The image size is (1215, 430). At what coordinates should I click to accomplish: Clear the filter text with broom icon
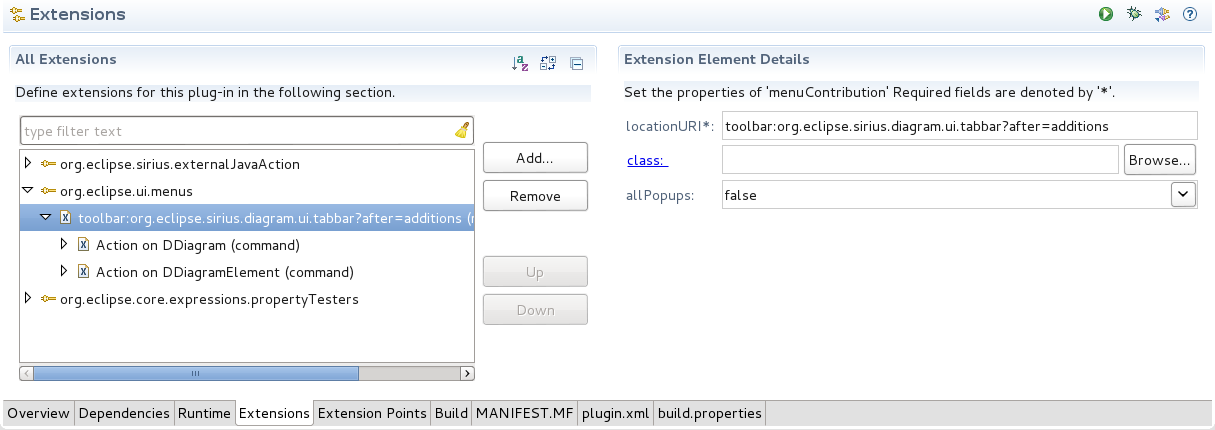point(461,130)
